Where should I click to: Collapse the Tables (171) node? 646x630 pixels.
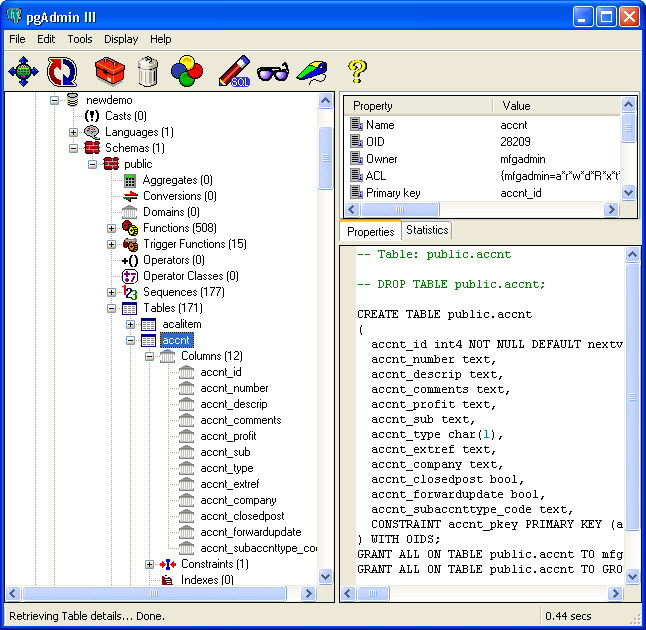click(111, 308)
